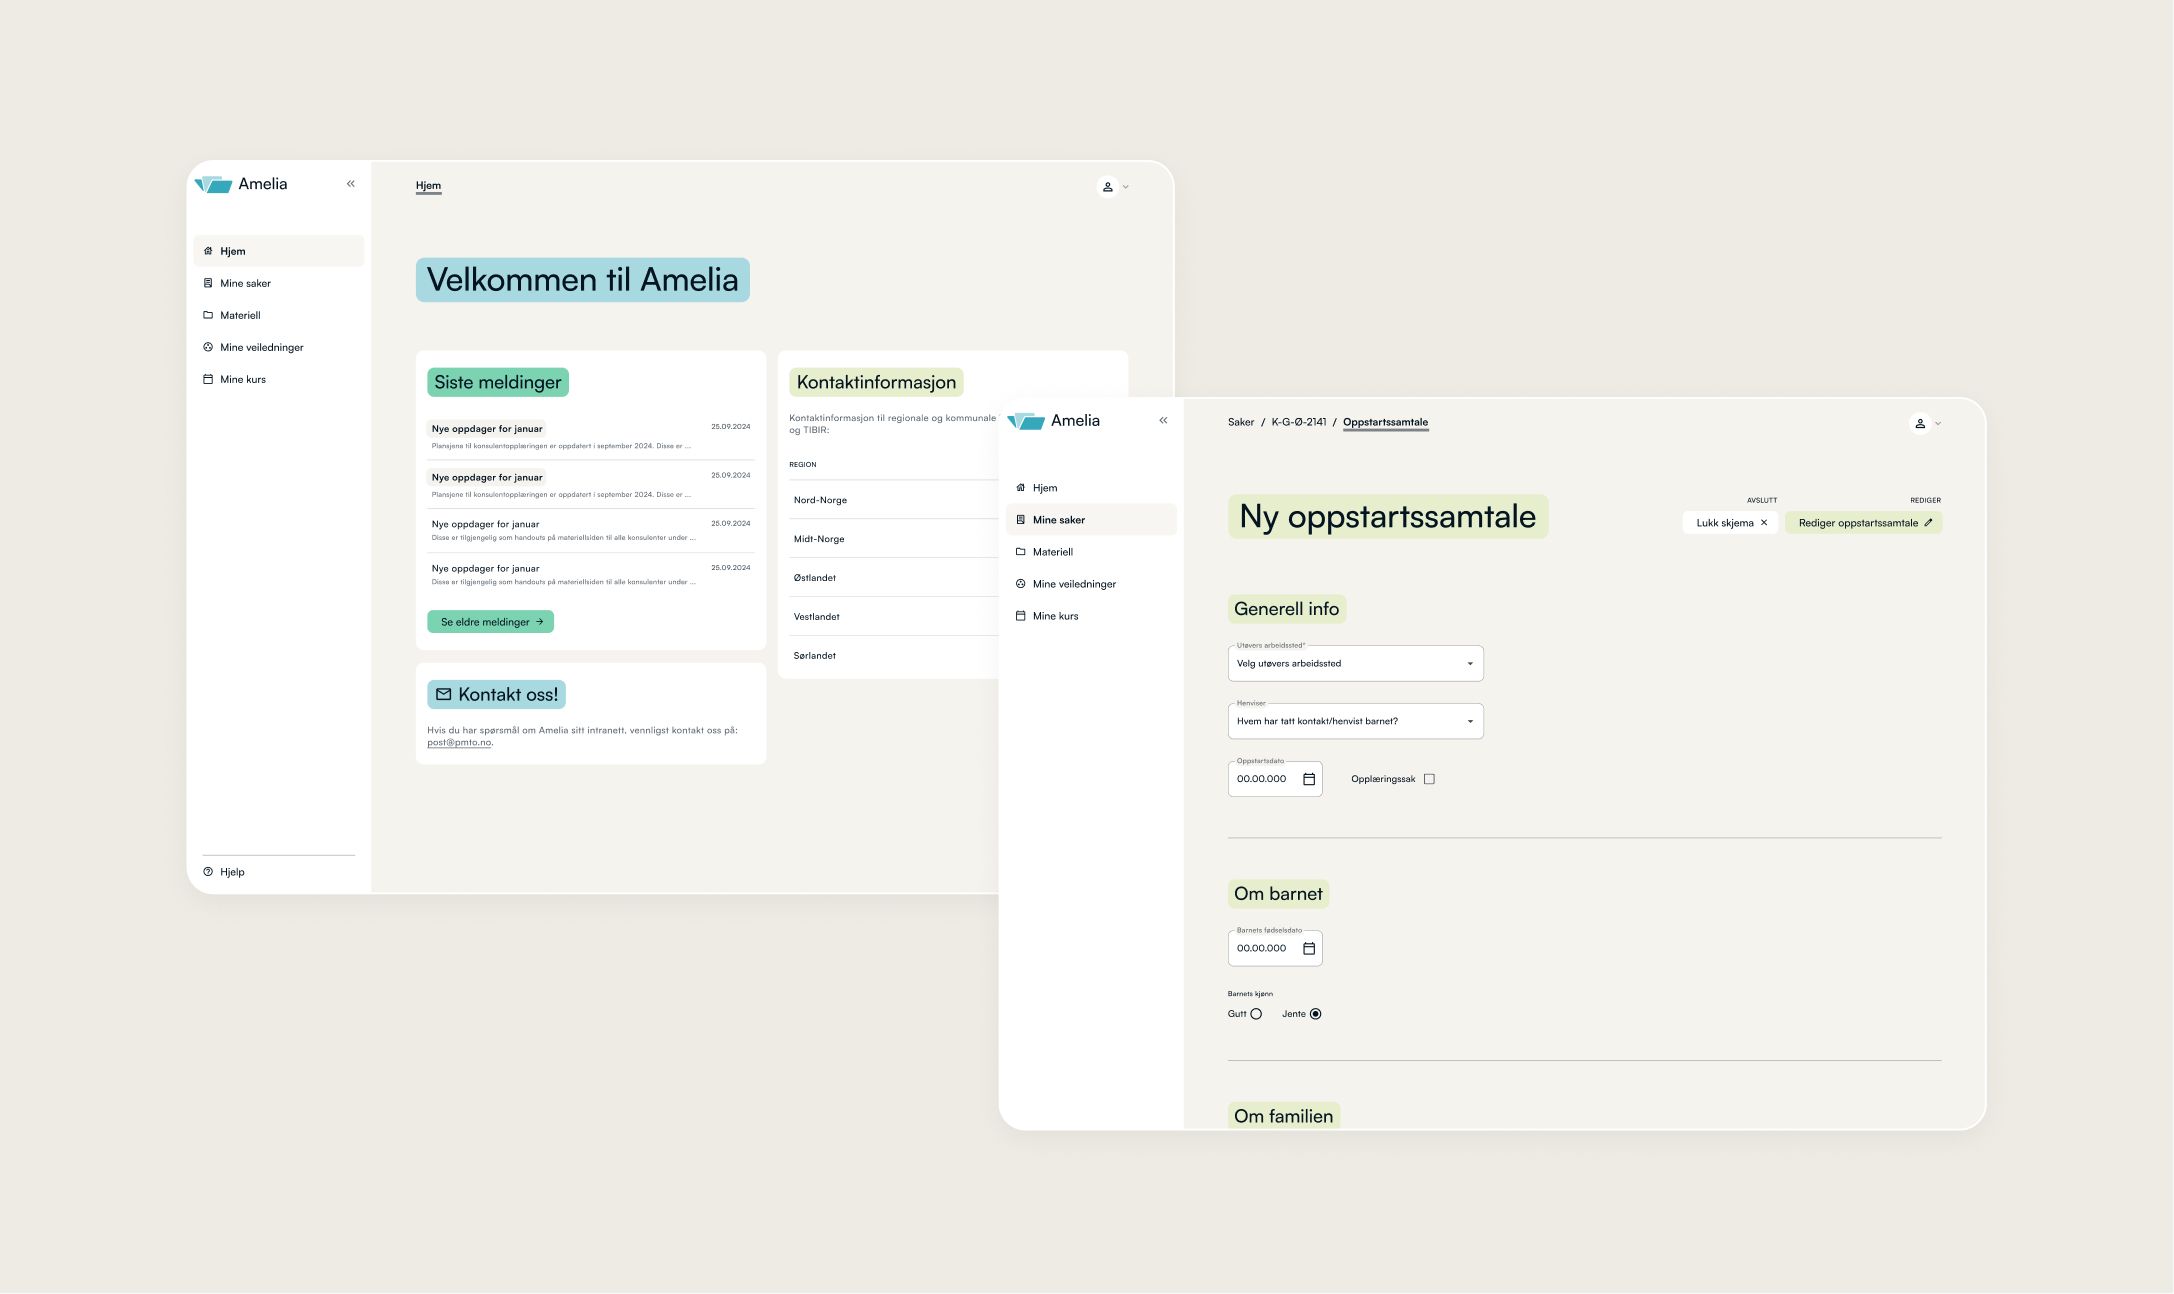The image size is (2174, 1294).
Task: Open Materiell in the Velkommen window sidebar
Action: pos(279,315)
